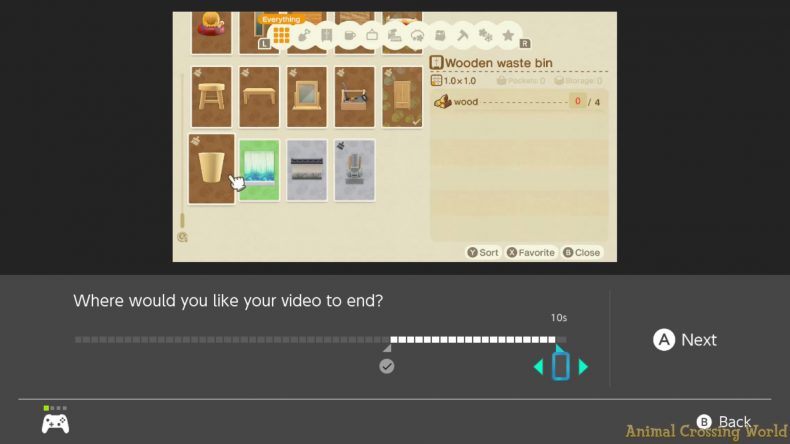Click the controller icon at bottom left

(55, 423)
